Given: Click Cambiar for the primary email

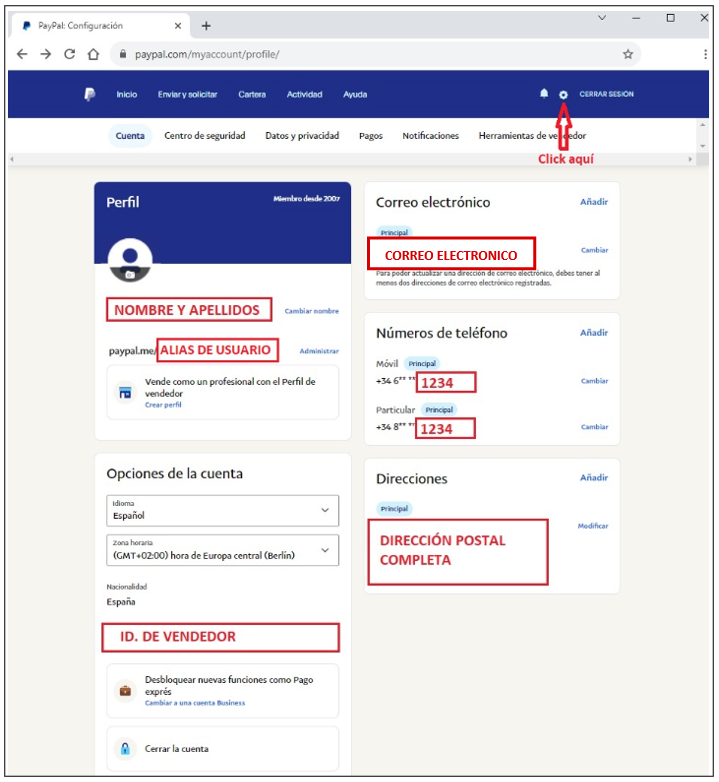Looking at the screenshot, I should 594,250.
